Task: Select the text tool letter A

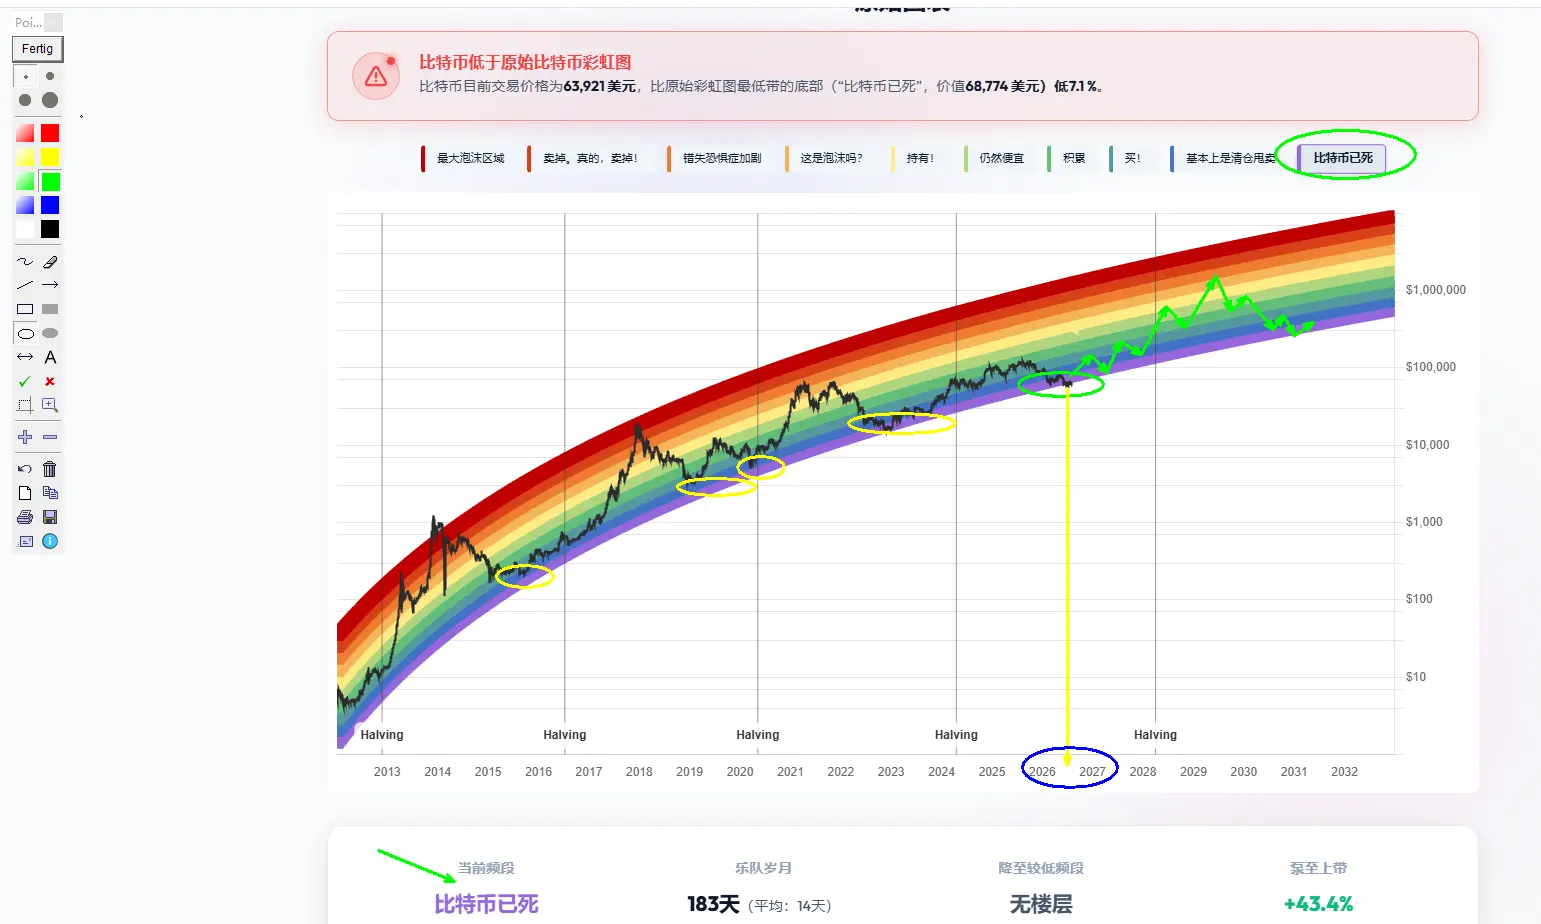Action: (50, 357)
